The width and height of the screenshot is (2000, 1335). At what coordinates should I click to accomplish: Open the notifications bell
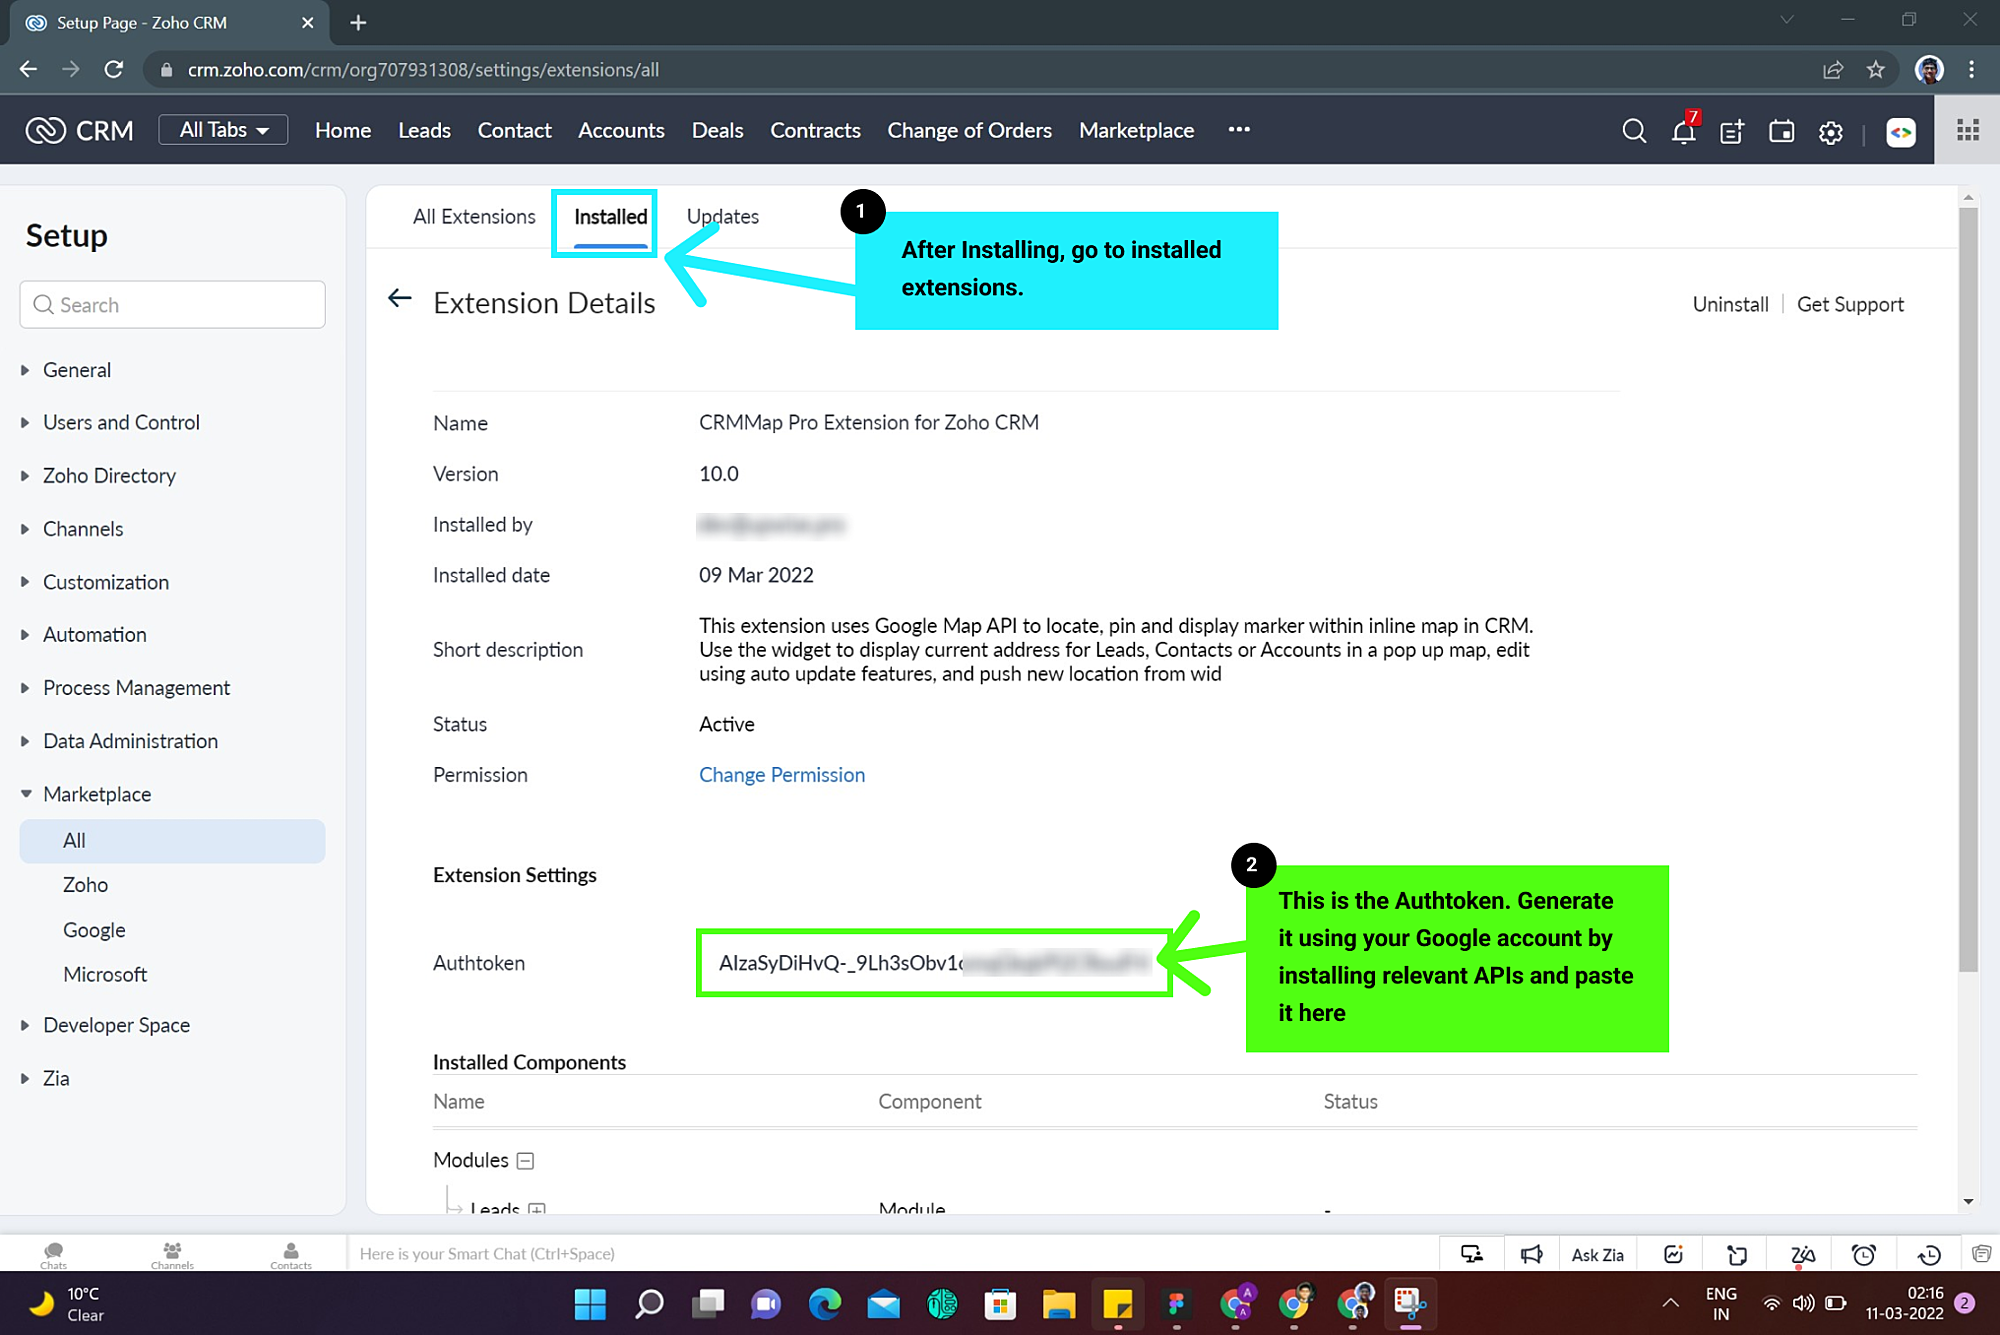pos(1683,131)
